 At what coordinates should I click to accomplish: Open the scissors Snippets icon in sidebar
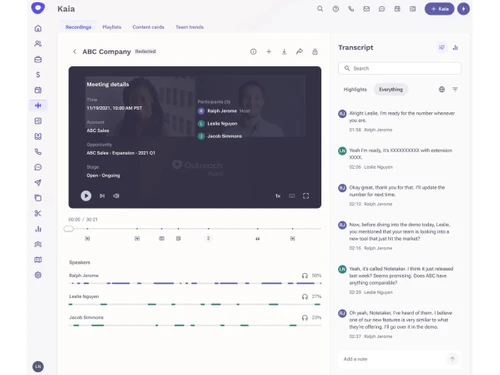pos(38,213)
